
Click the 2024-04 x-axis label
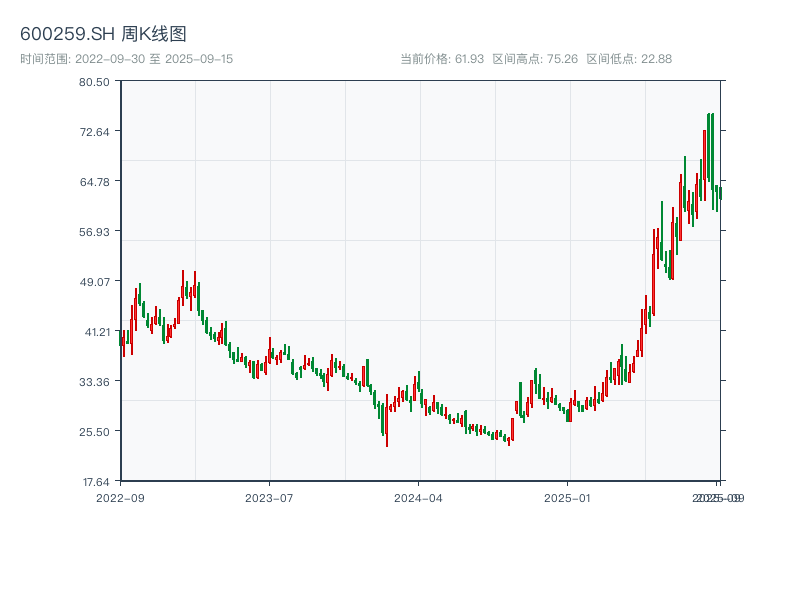point(418,498)
